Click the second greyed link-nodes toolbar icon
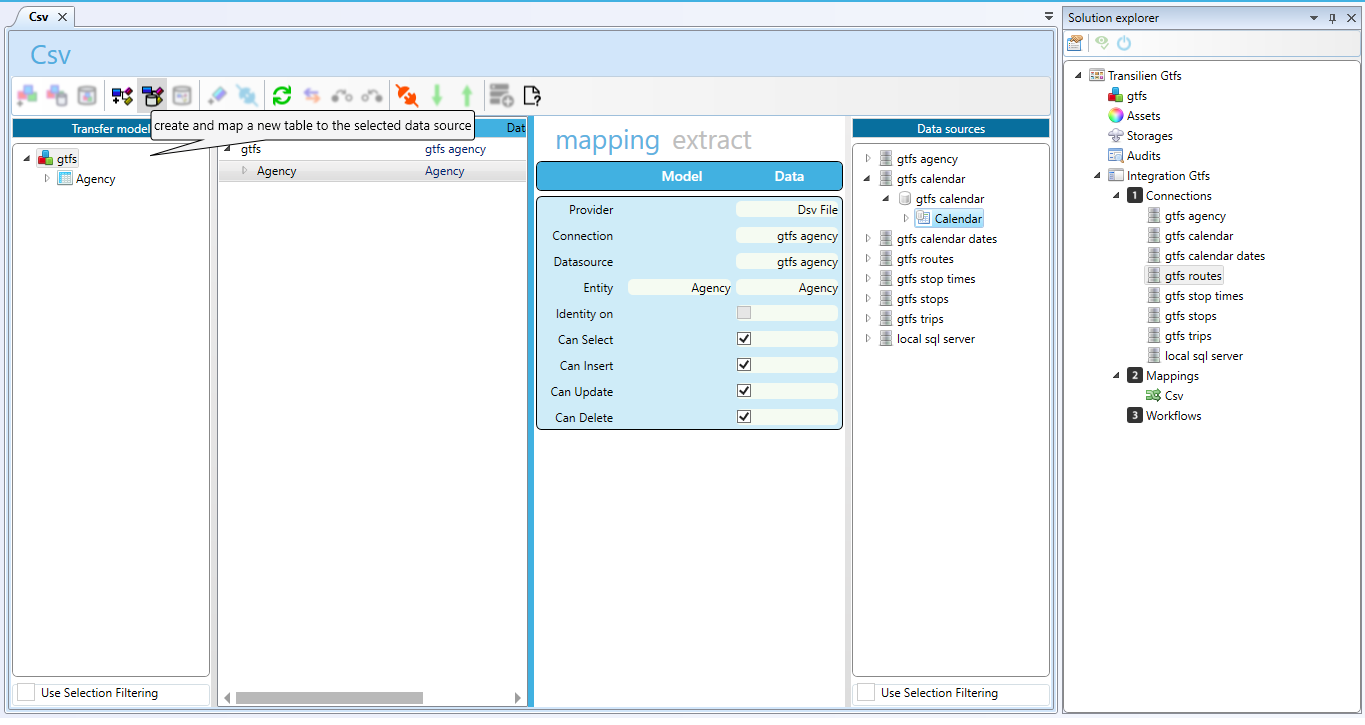The width and height of the screenshot is (1365, 725). click(x=372, y=95)
